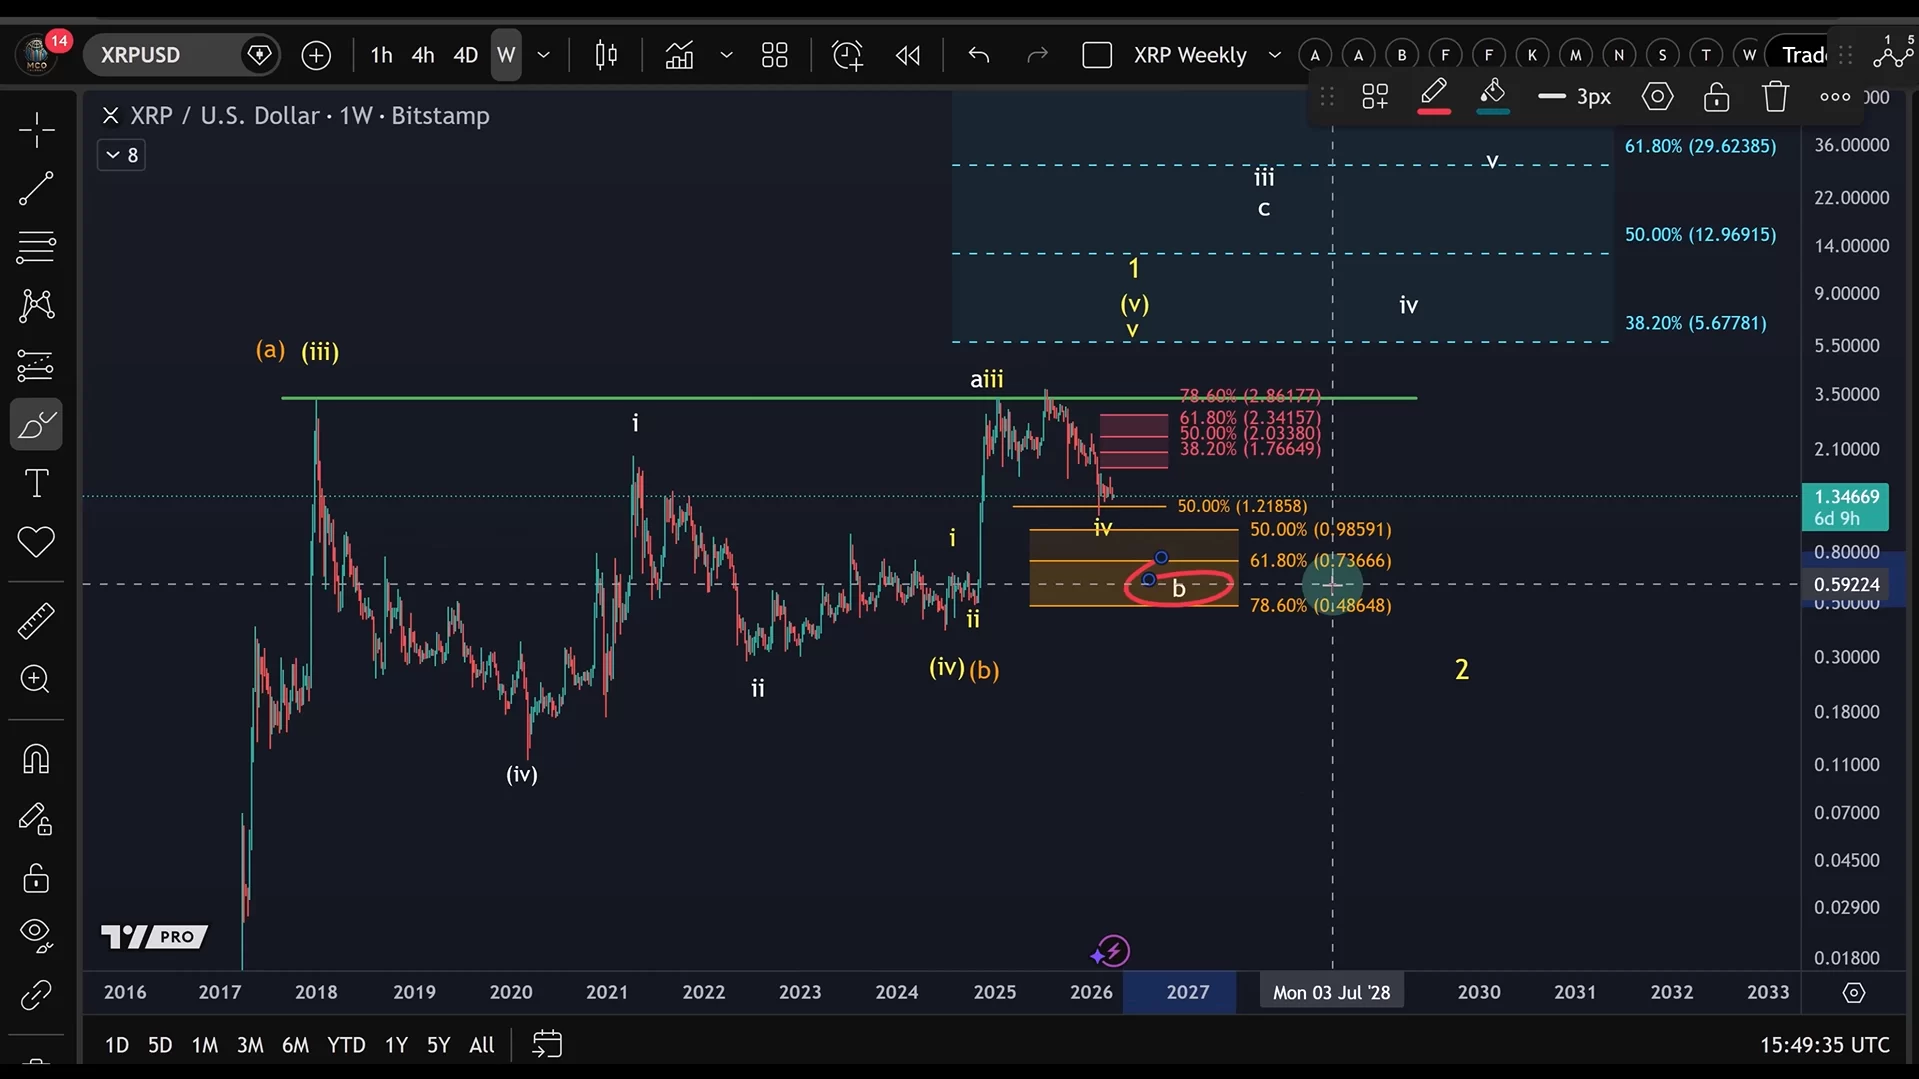Select the trend line drawing tool
The image size is (1919, 1079).
[x=37, y=189]
